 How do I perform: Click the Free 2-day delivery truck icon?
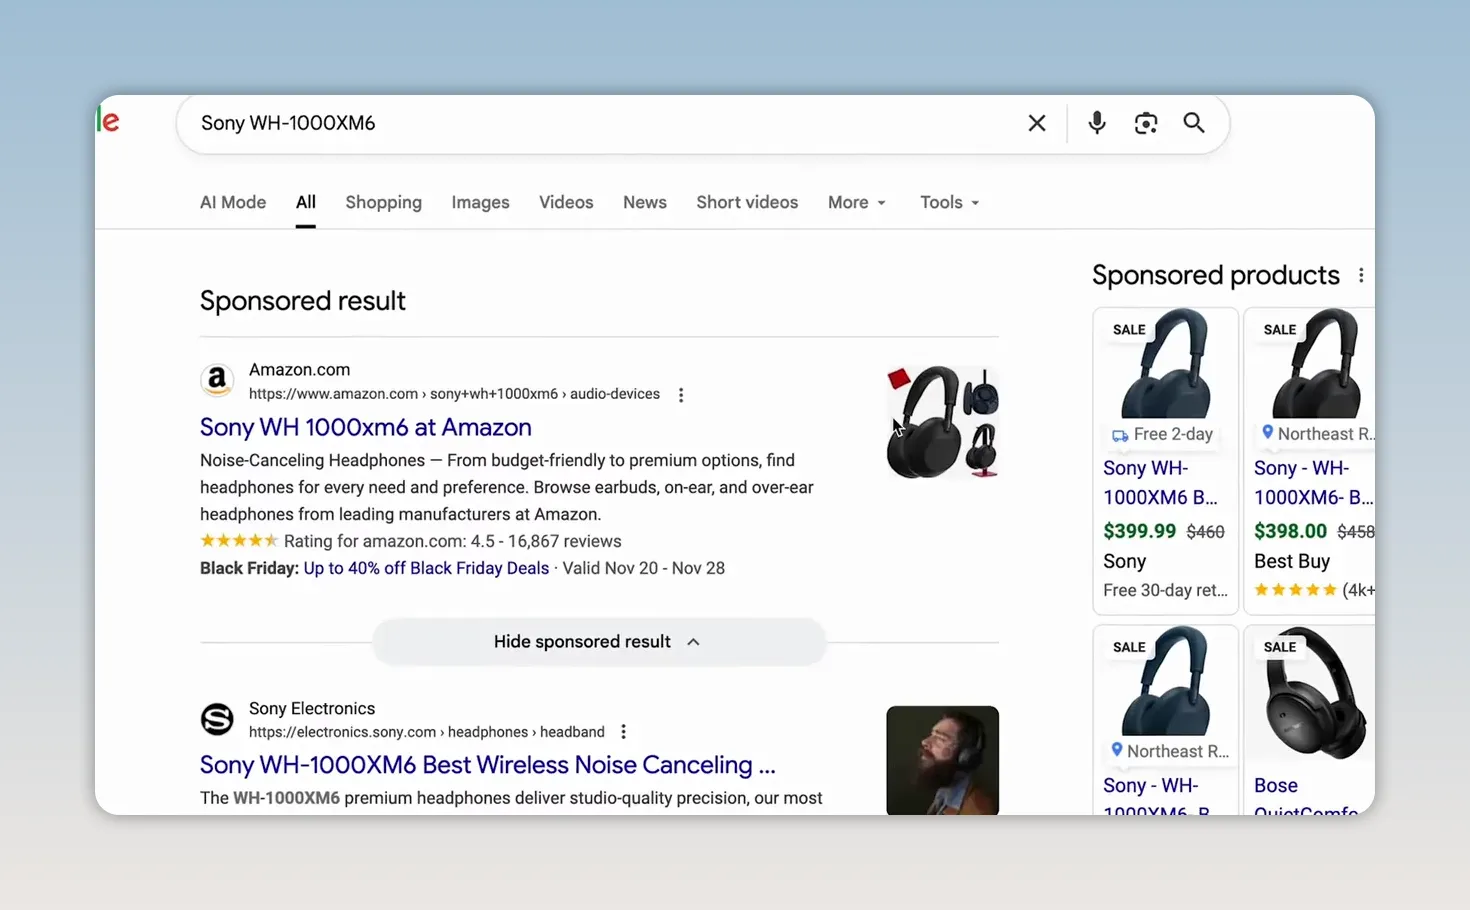click(1120, 435)
